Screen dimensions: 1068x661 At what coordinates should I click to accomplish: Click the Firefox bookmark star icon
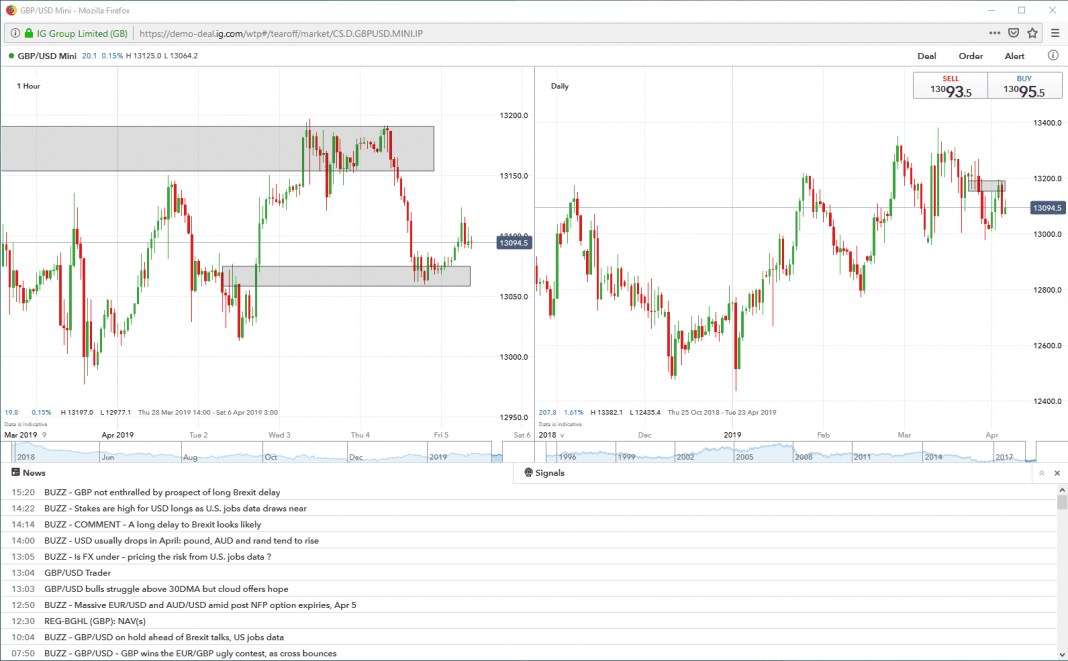(x=1033, y=33)
